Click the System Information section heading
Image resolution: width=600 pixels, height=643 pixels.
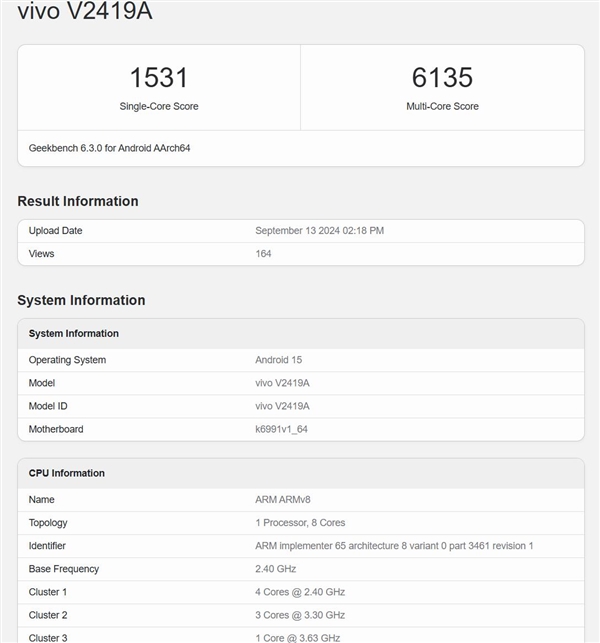(81, 300)
